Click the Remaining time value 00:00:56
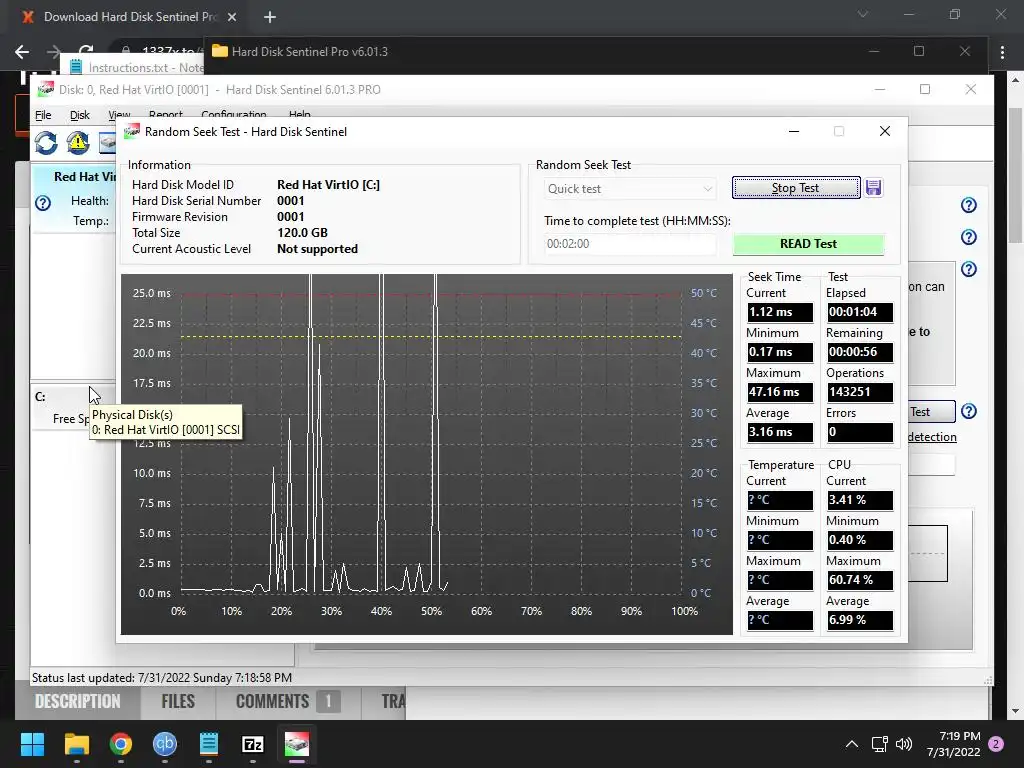 pos(859,352)
